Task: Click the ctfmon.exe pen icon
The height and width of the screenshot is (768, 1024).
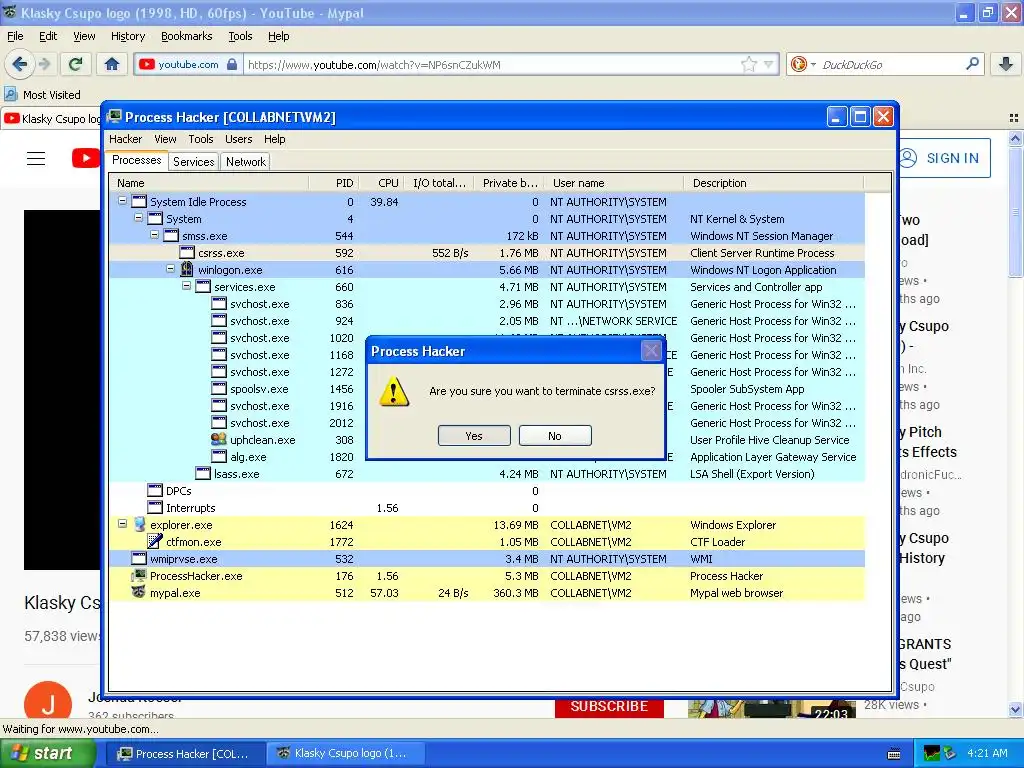Action: (155, 541)
